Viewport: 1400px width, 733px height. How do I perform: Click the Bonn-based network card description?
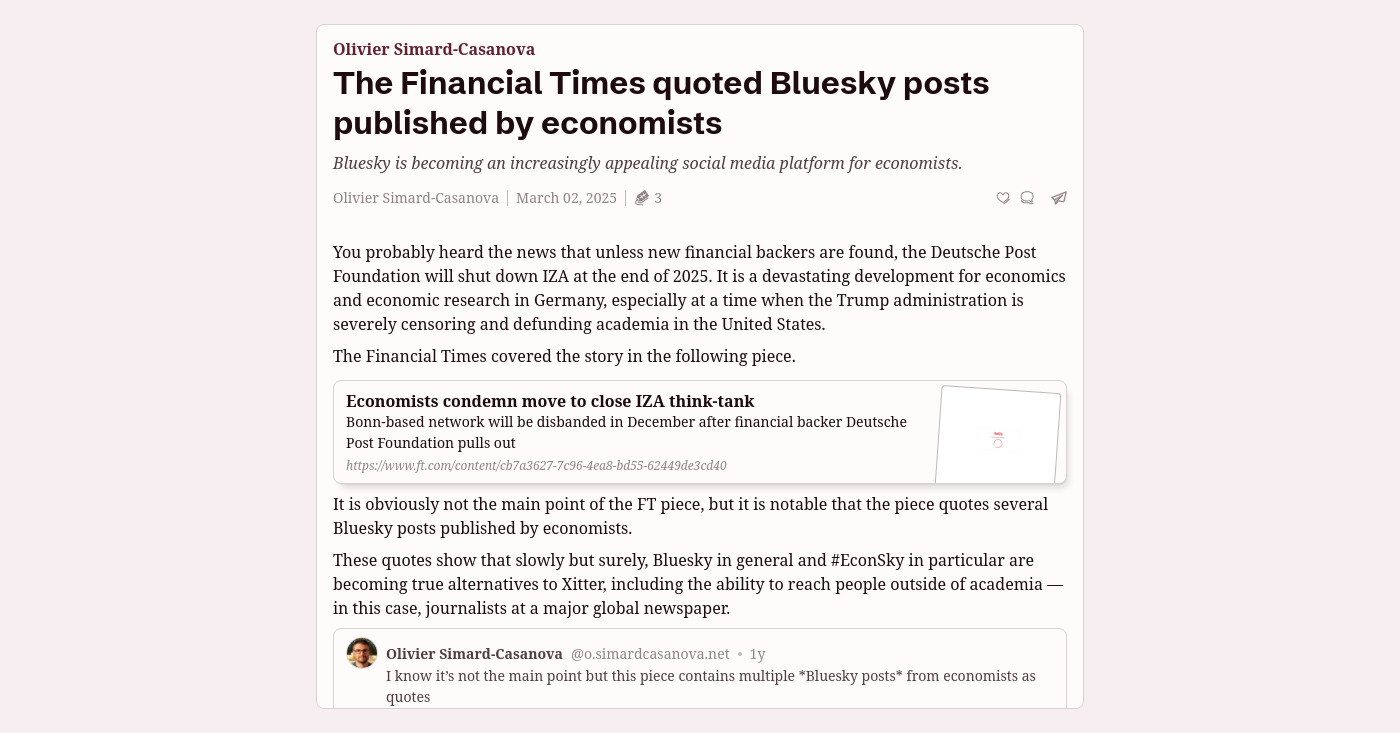[x=626, y=432]
